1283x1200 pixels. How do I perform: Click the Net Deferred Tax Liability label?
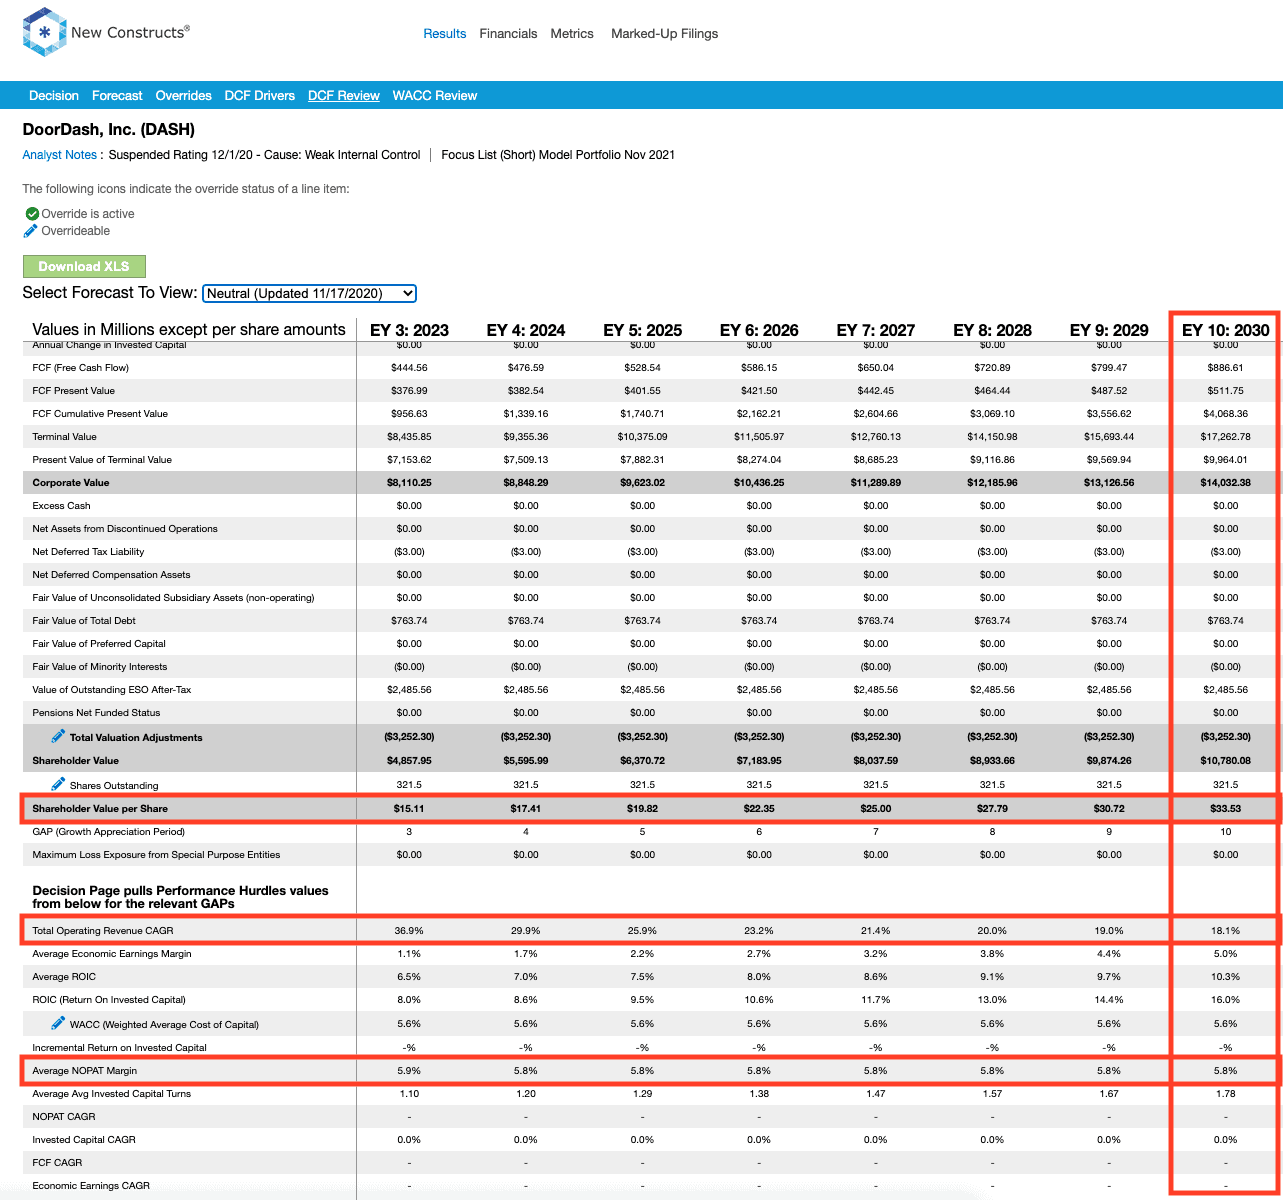pyautogui.click(x=88, y=552)
